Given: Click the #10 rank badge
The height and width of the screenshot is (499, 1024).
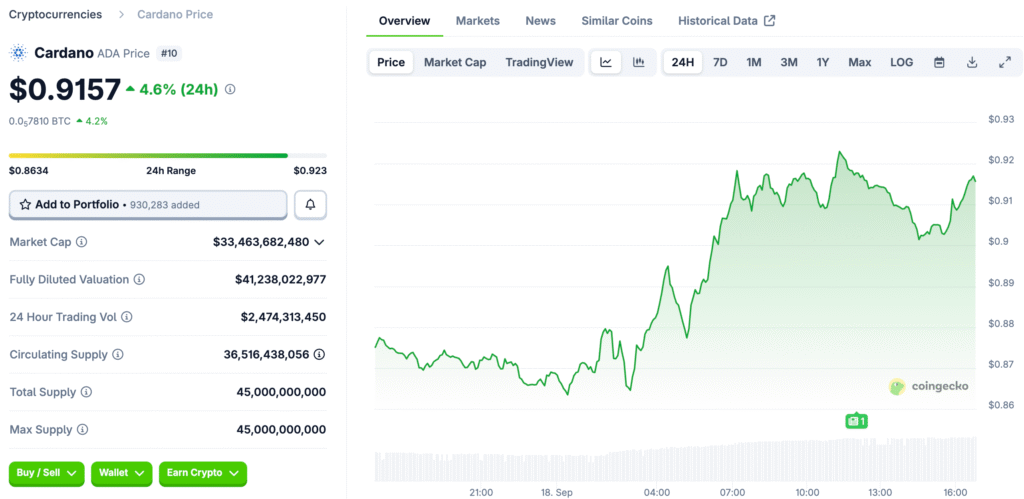Looking at the screenshot, I should [168, 54].
